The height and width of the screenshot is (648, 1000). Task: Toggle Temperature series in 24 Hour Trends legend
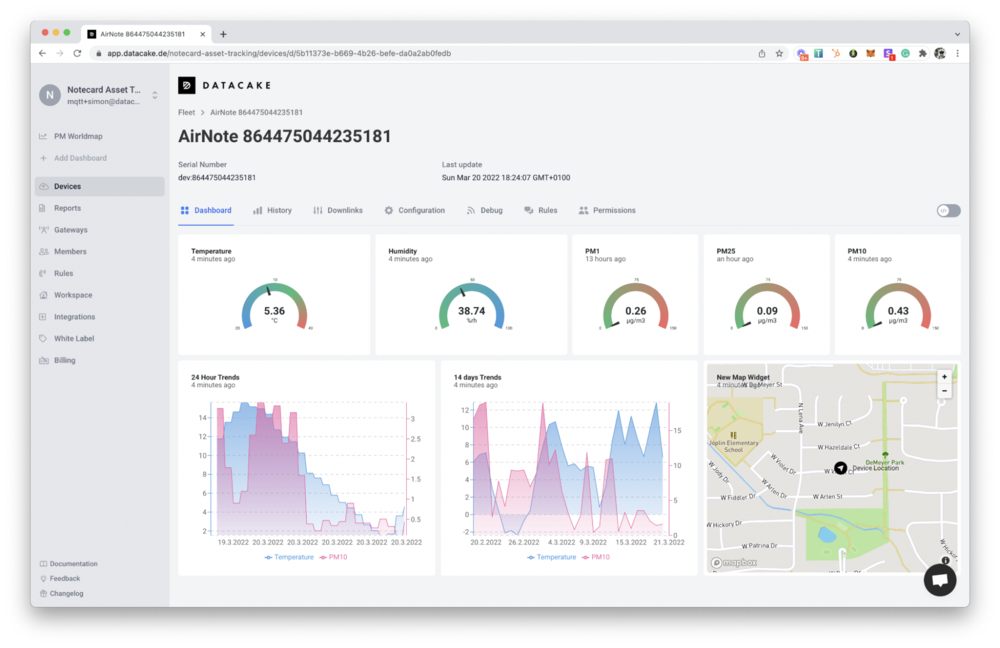(289, 557)
